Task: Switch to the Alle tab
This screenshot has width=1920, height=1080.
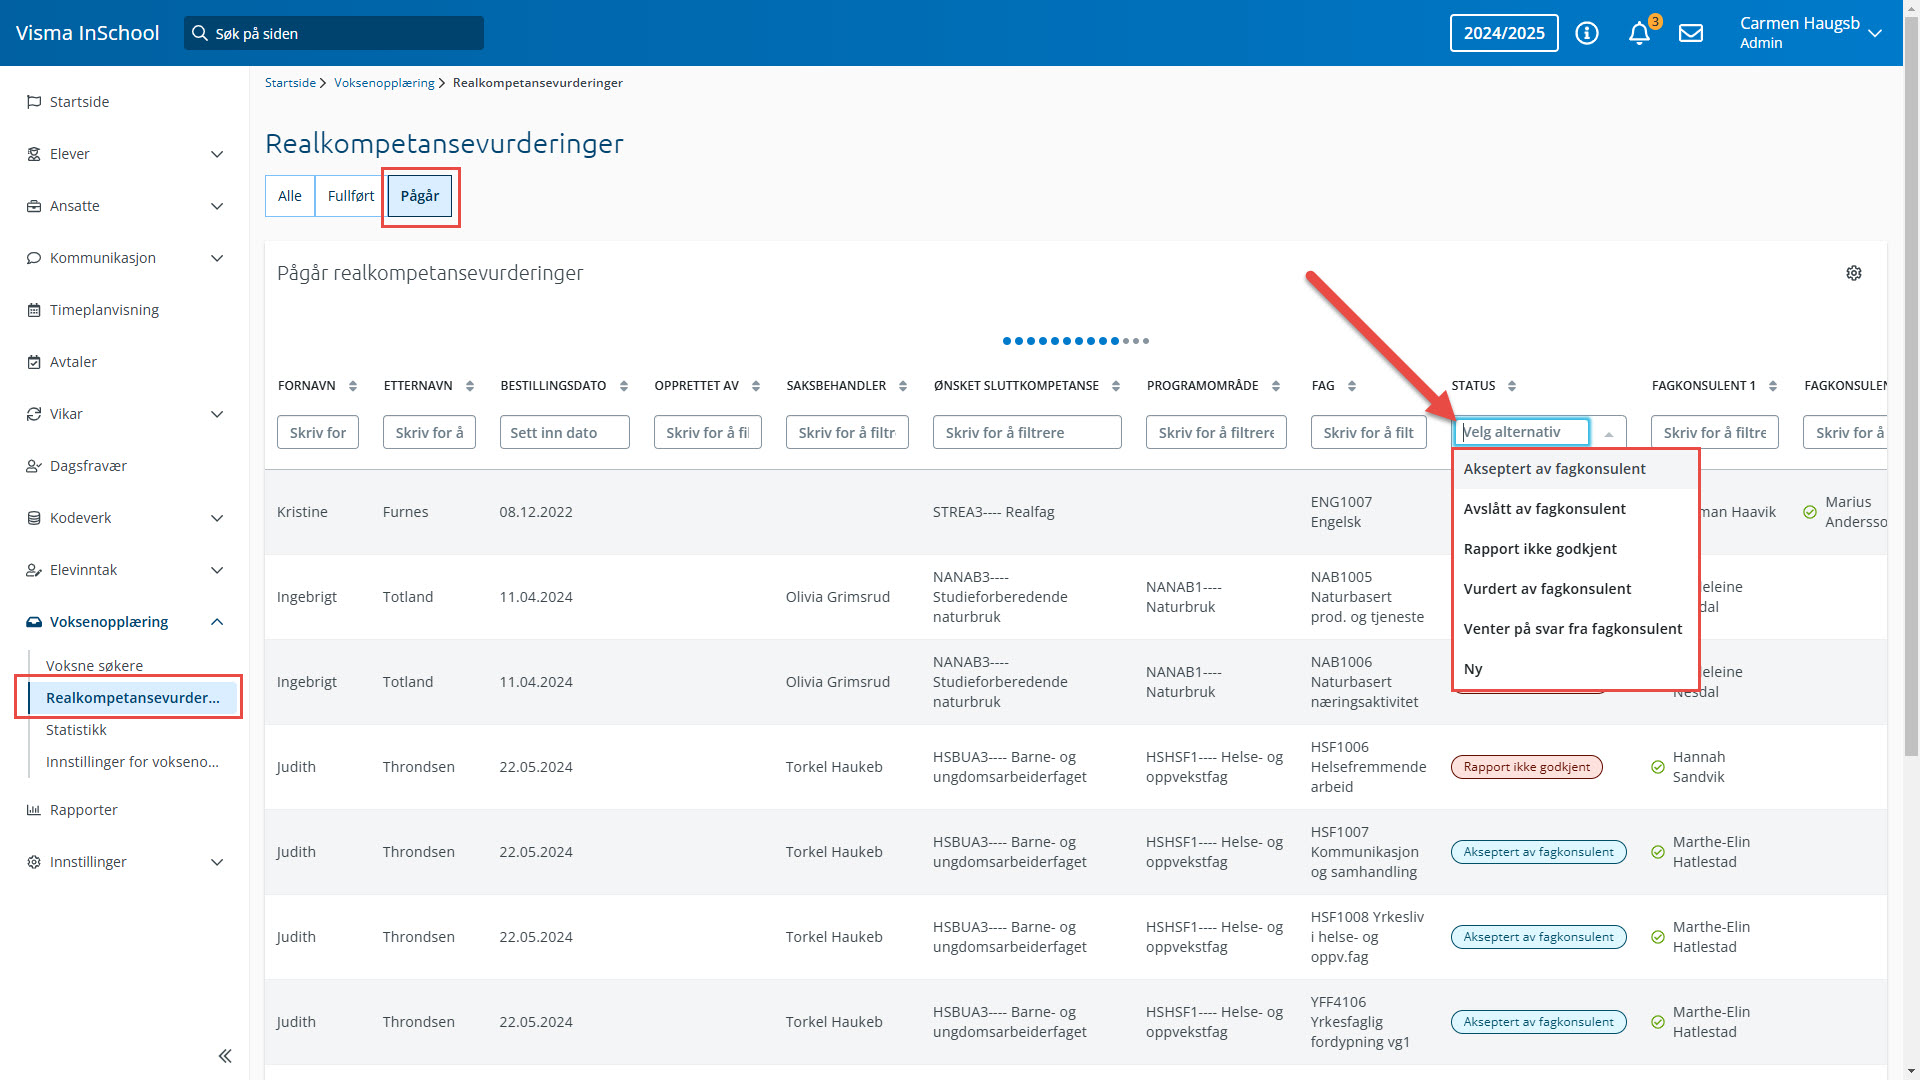Action: click(289, 196)
